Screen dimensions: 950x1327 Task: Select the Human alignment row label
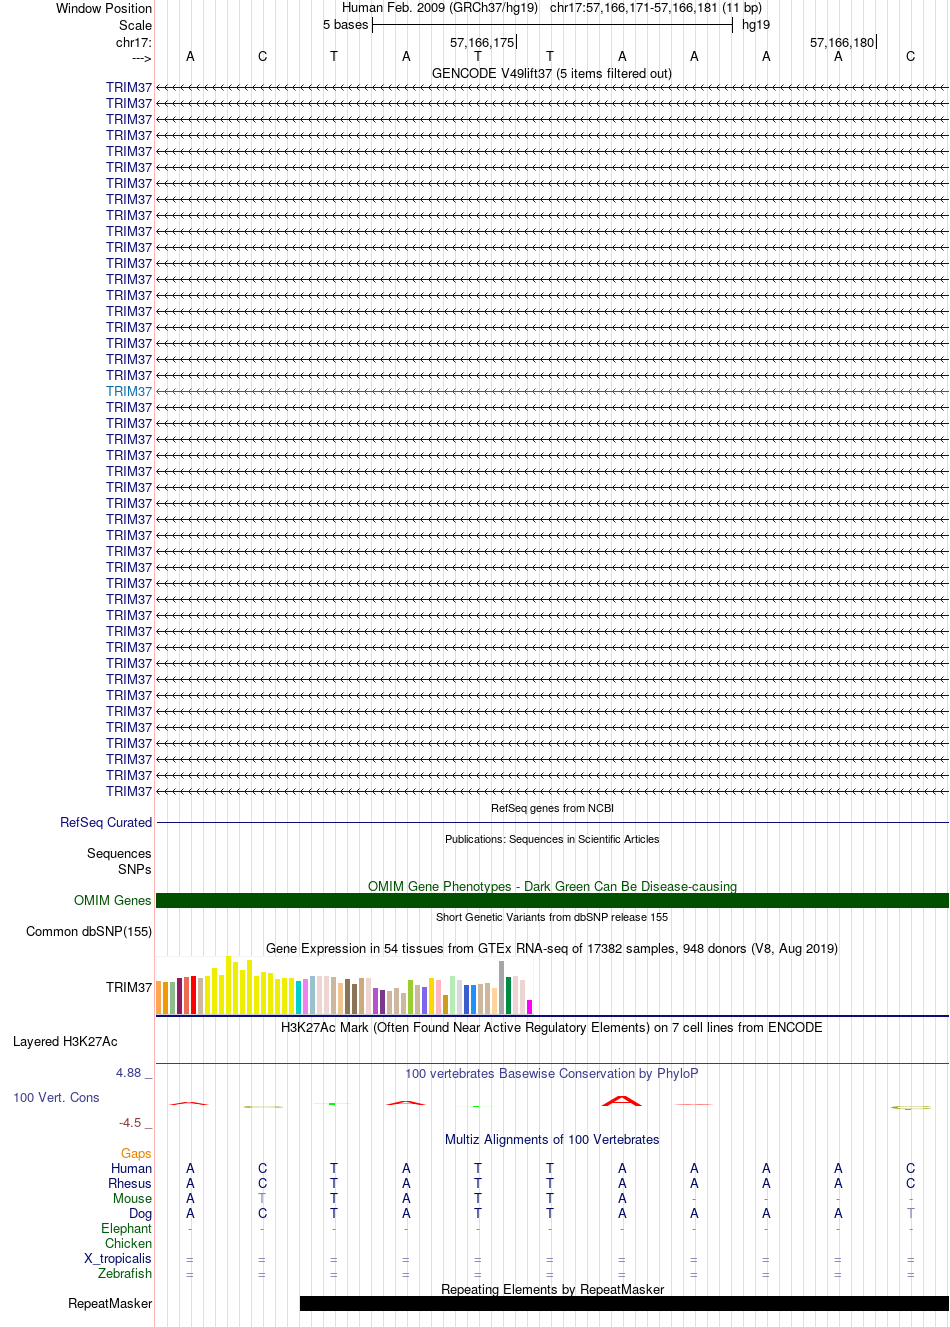tap(132, 1168)
